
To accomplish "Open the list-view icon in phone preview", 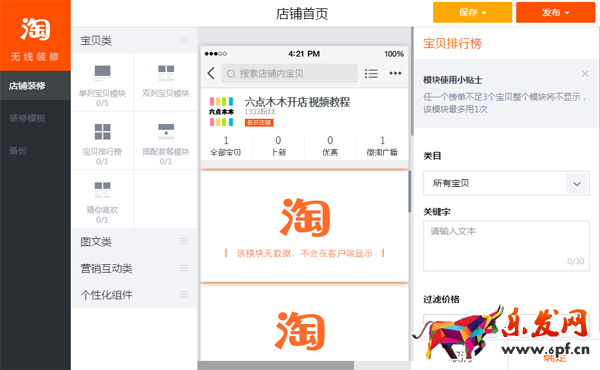I will click(371, 73).
